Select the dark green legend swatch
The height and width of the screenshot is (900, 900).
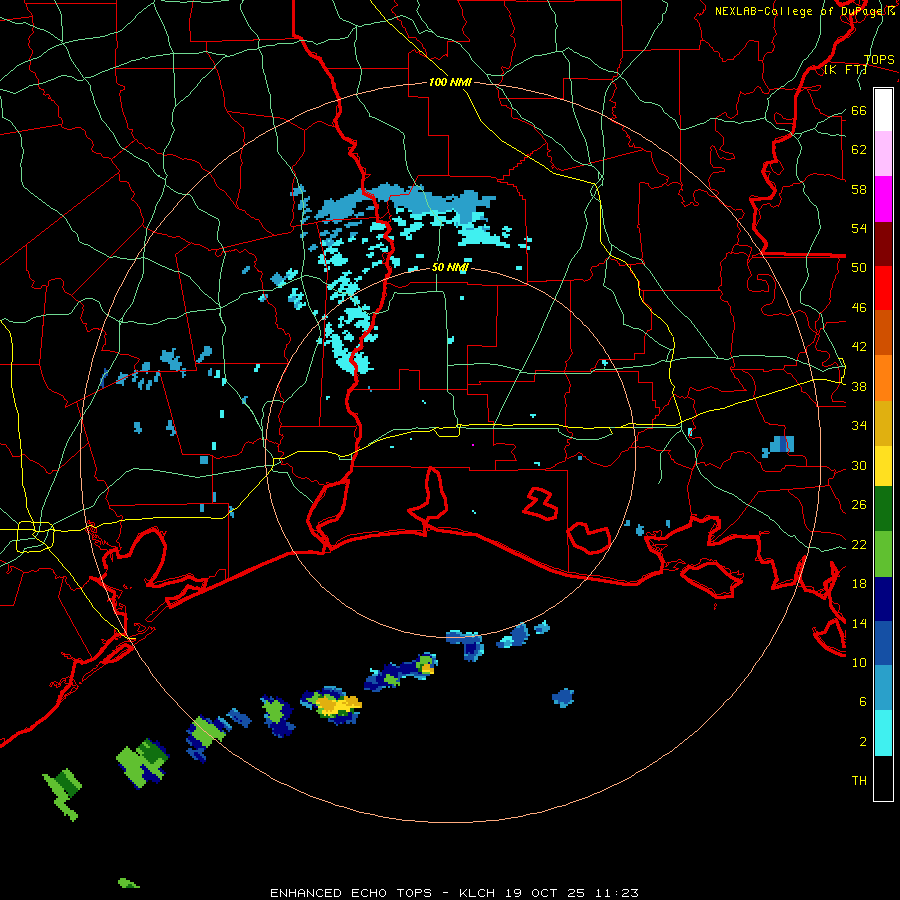coord(883,509)
